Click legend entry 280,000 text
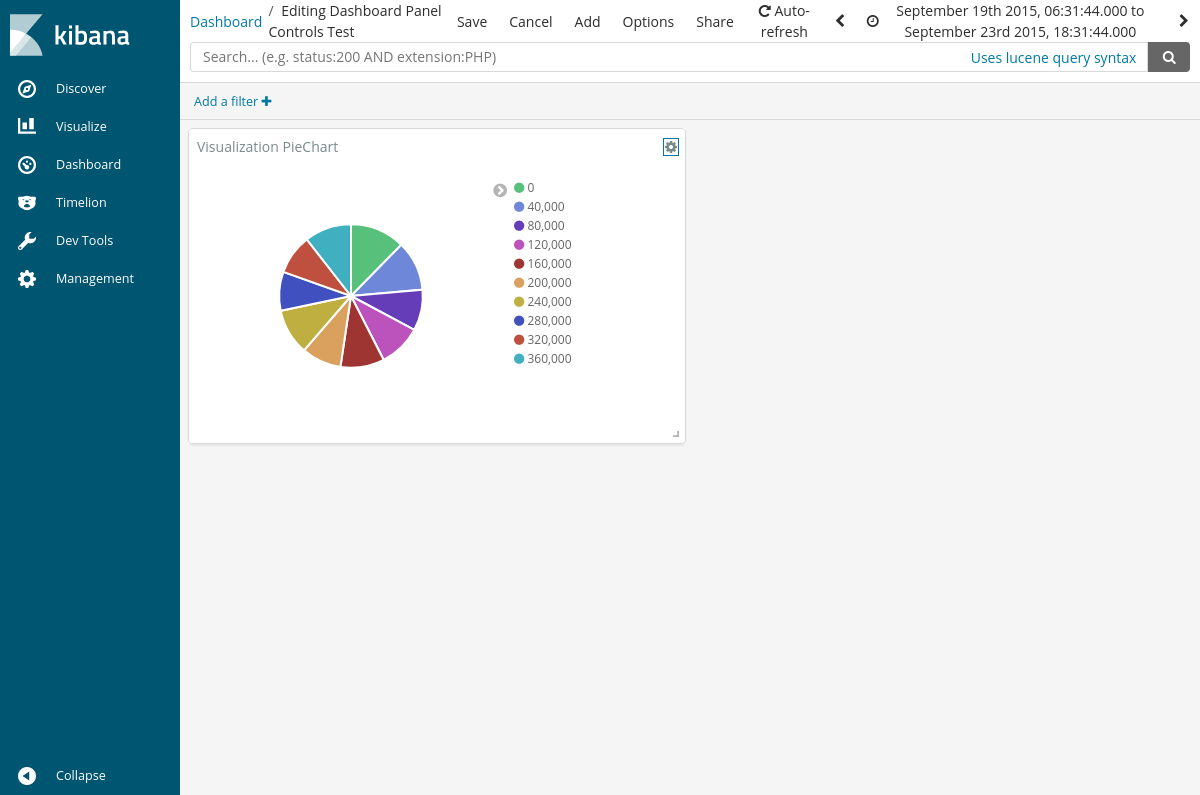1200x795 pixels. 549,321
